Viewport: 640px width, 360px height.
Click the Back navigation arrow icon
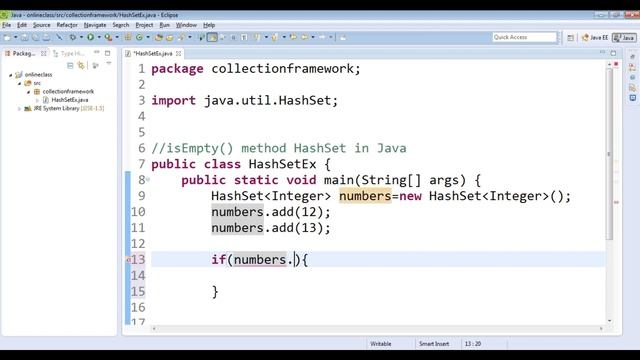(x=304, y=37)
